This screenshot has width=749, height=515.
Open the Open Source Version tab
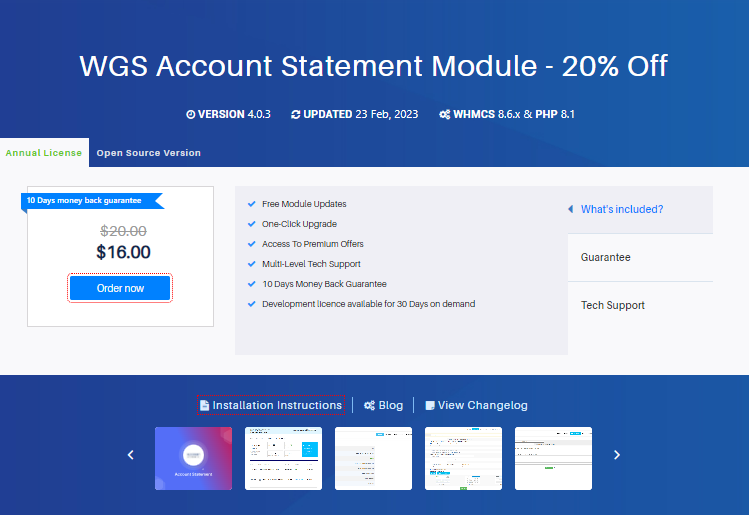pyautogui.click(x=149, y=153)
